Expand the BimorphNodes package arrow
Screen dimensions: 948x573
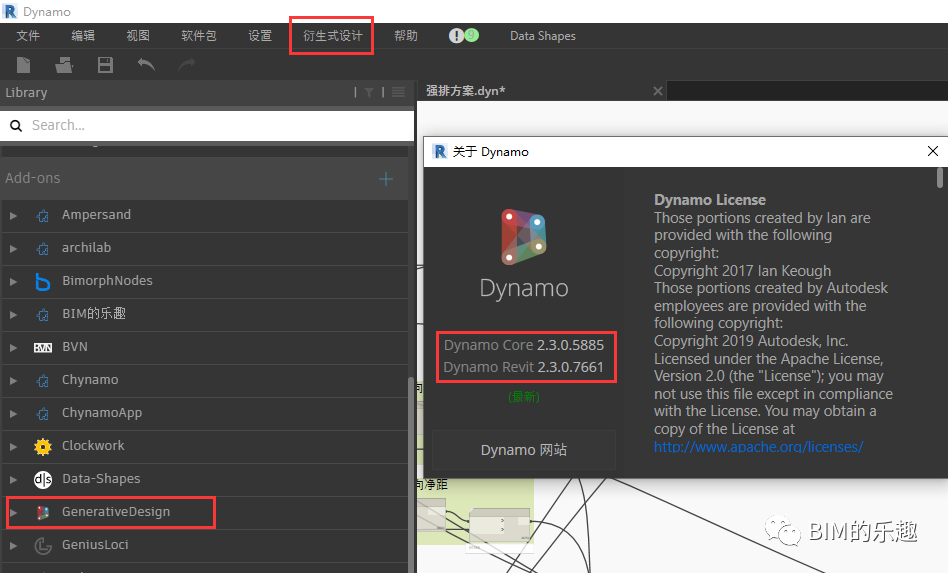pos(13,282)
